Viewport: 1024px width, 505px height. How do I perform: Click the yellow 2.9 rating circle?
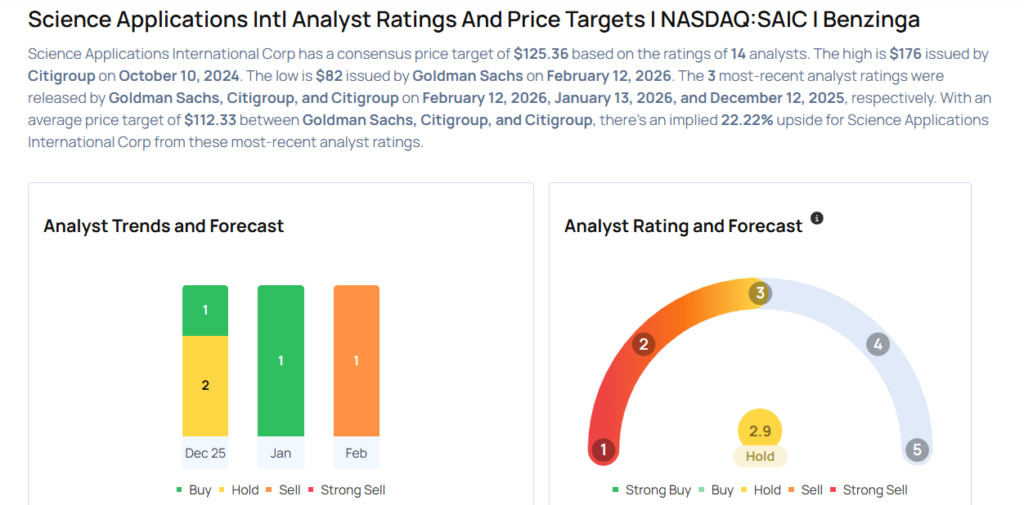pyautogui.click(x=760, y=431)
